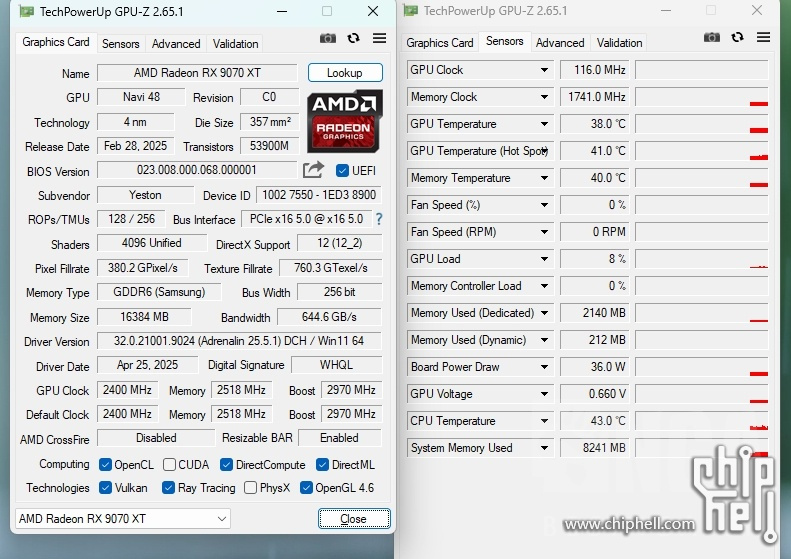This screenshot has width=791, height=559.
Task: Expand the Board Power Draw sensor dropdown
Action: click(544, 367)
